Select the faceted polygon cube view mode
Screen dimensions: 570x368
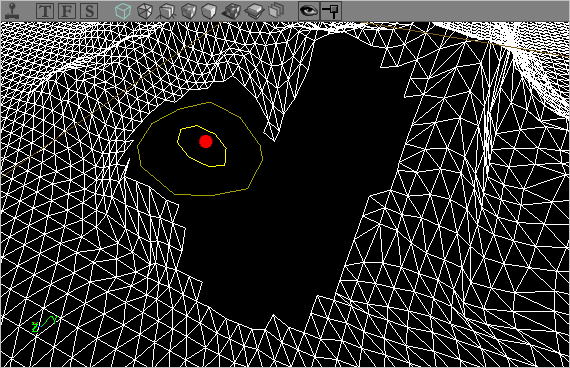145,11
